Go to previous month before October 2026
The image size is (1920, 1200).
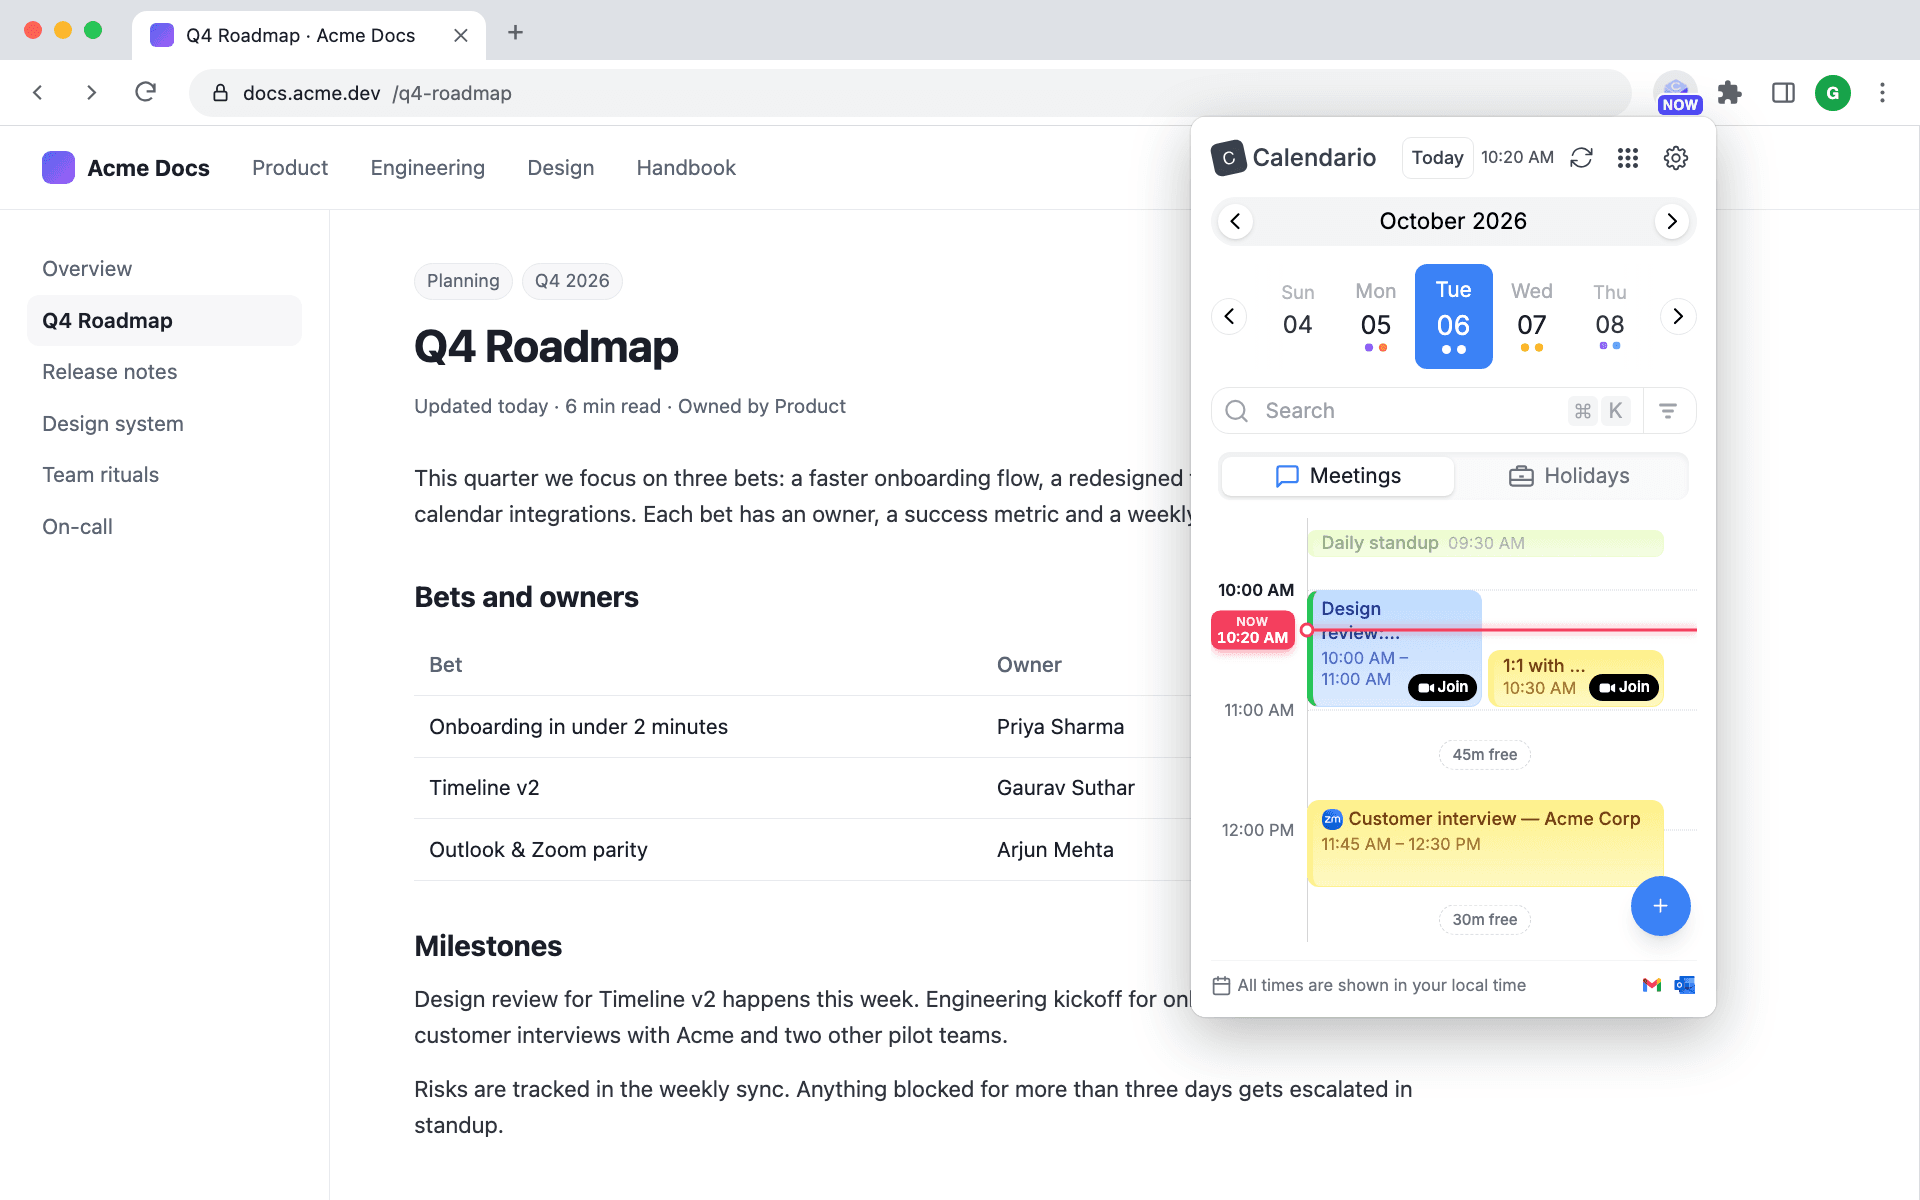(x=1236, y=221)
